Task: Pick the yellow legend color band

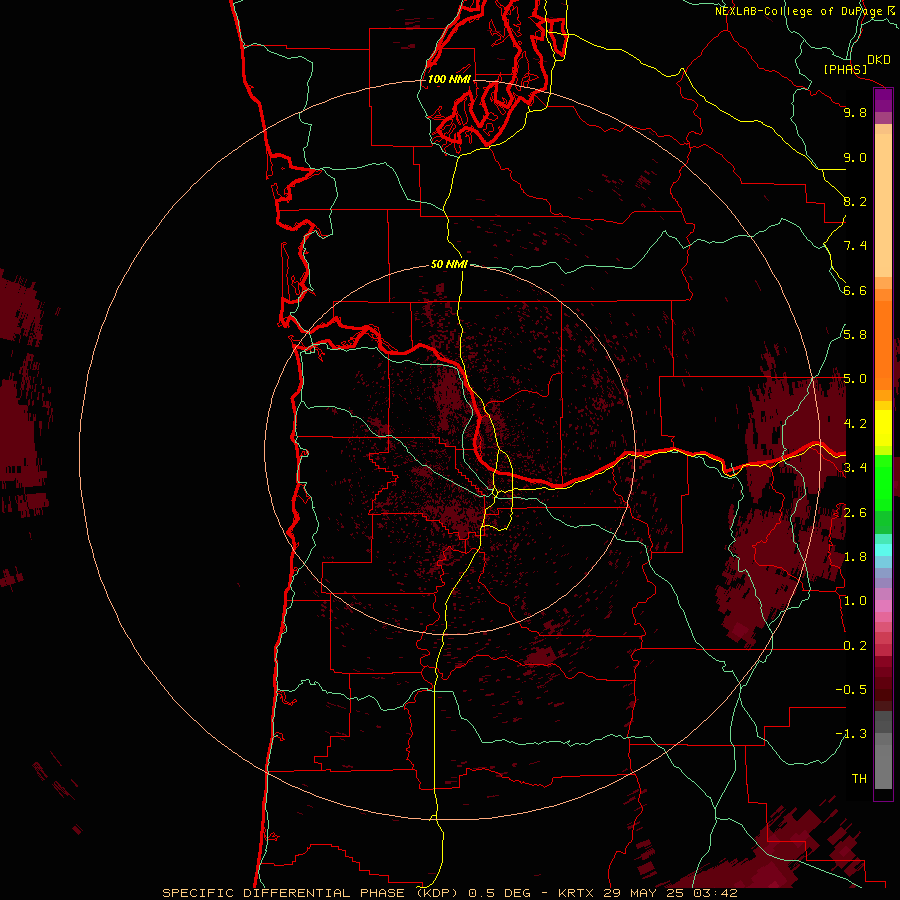Action: 883,428
